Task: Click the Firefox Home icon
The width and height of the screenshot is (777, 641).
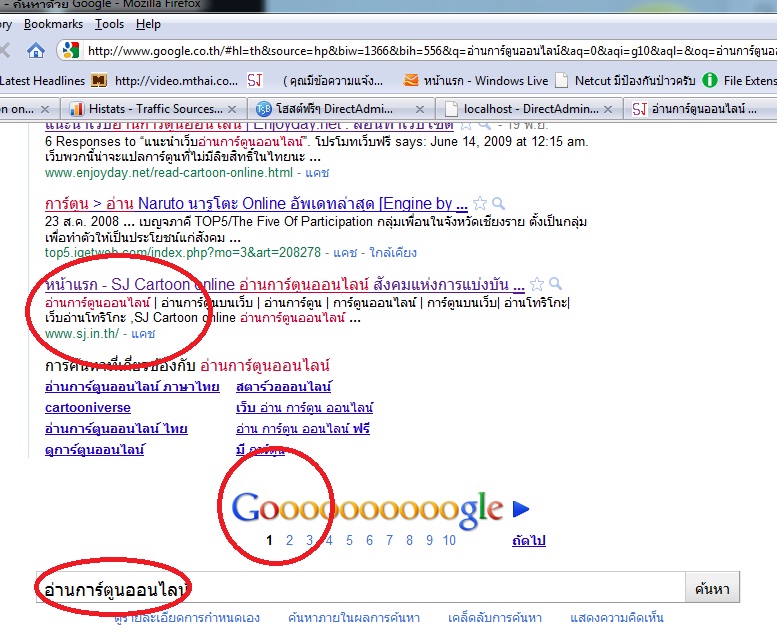Action: click(x=36, y=51)
